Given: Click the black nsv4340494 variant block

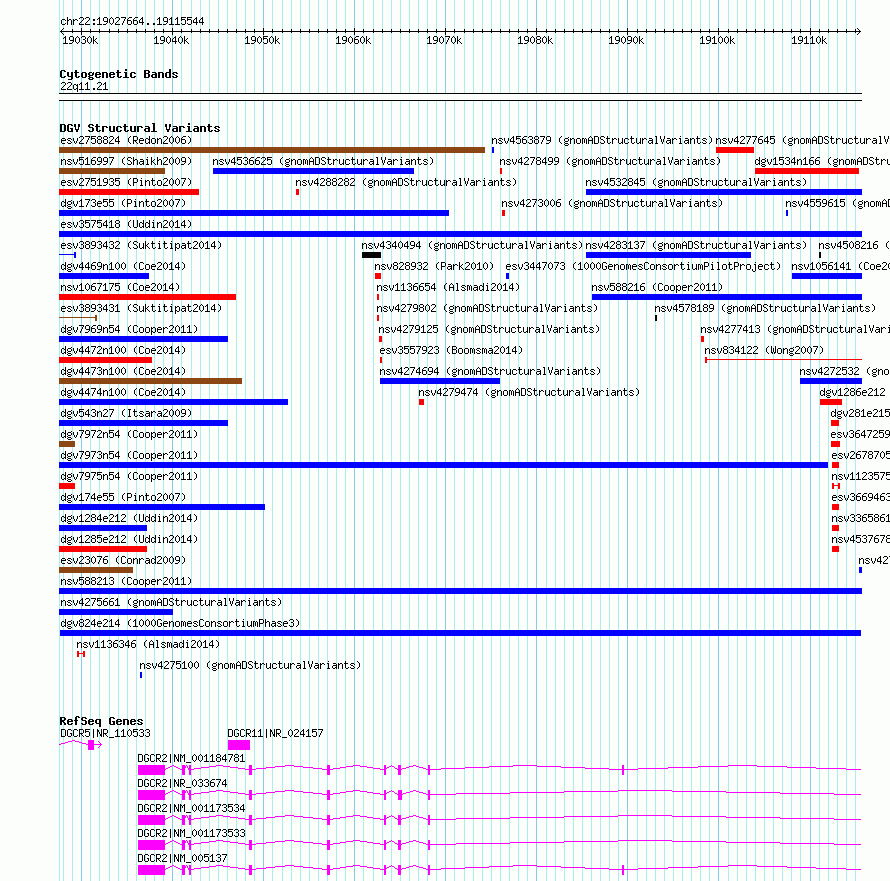Looking at the screenshot, I should [x=371, y=255].
